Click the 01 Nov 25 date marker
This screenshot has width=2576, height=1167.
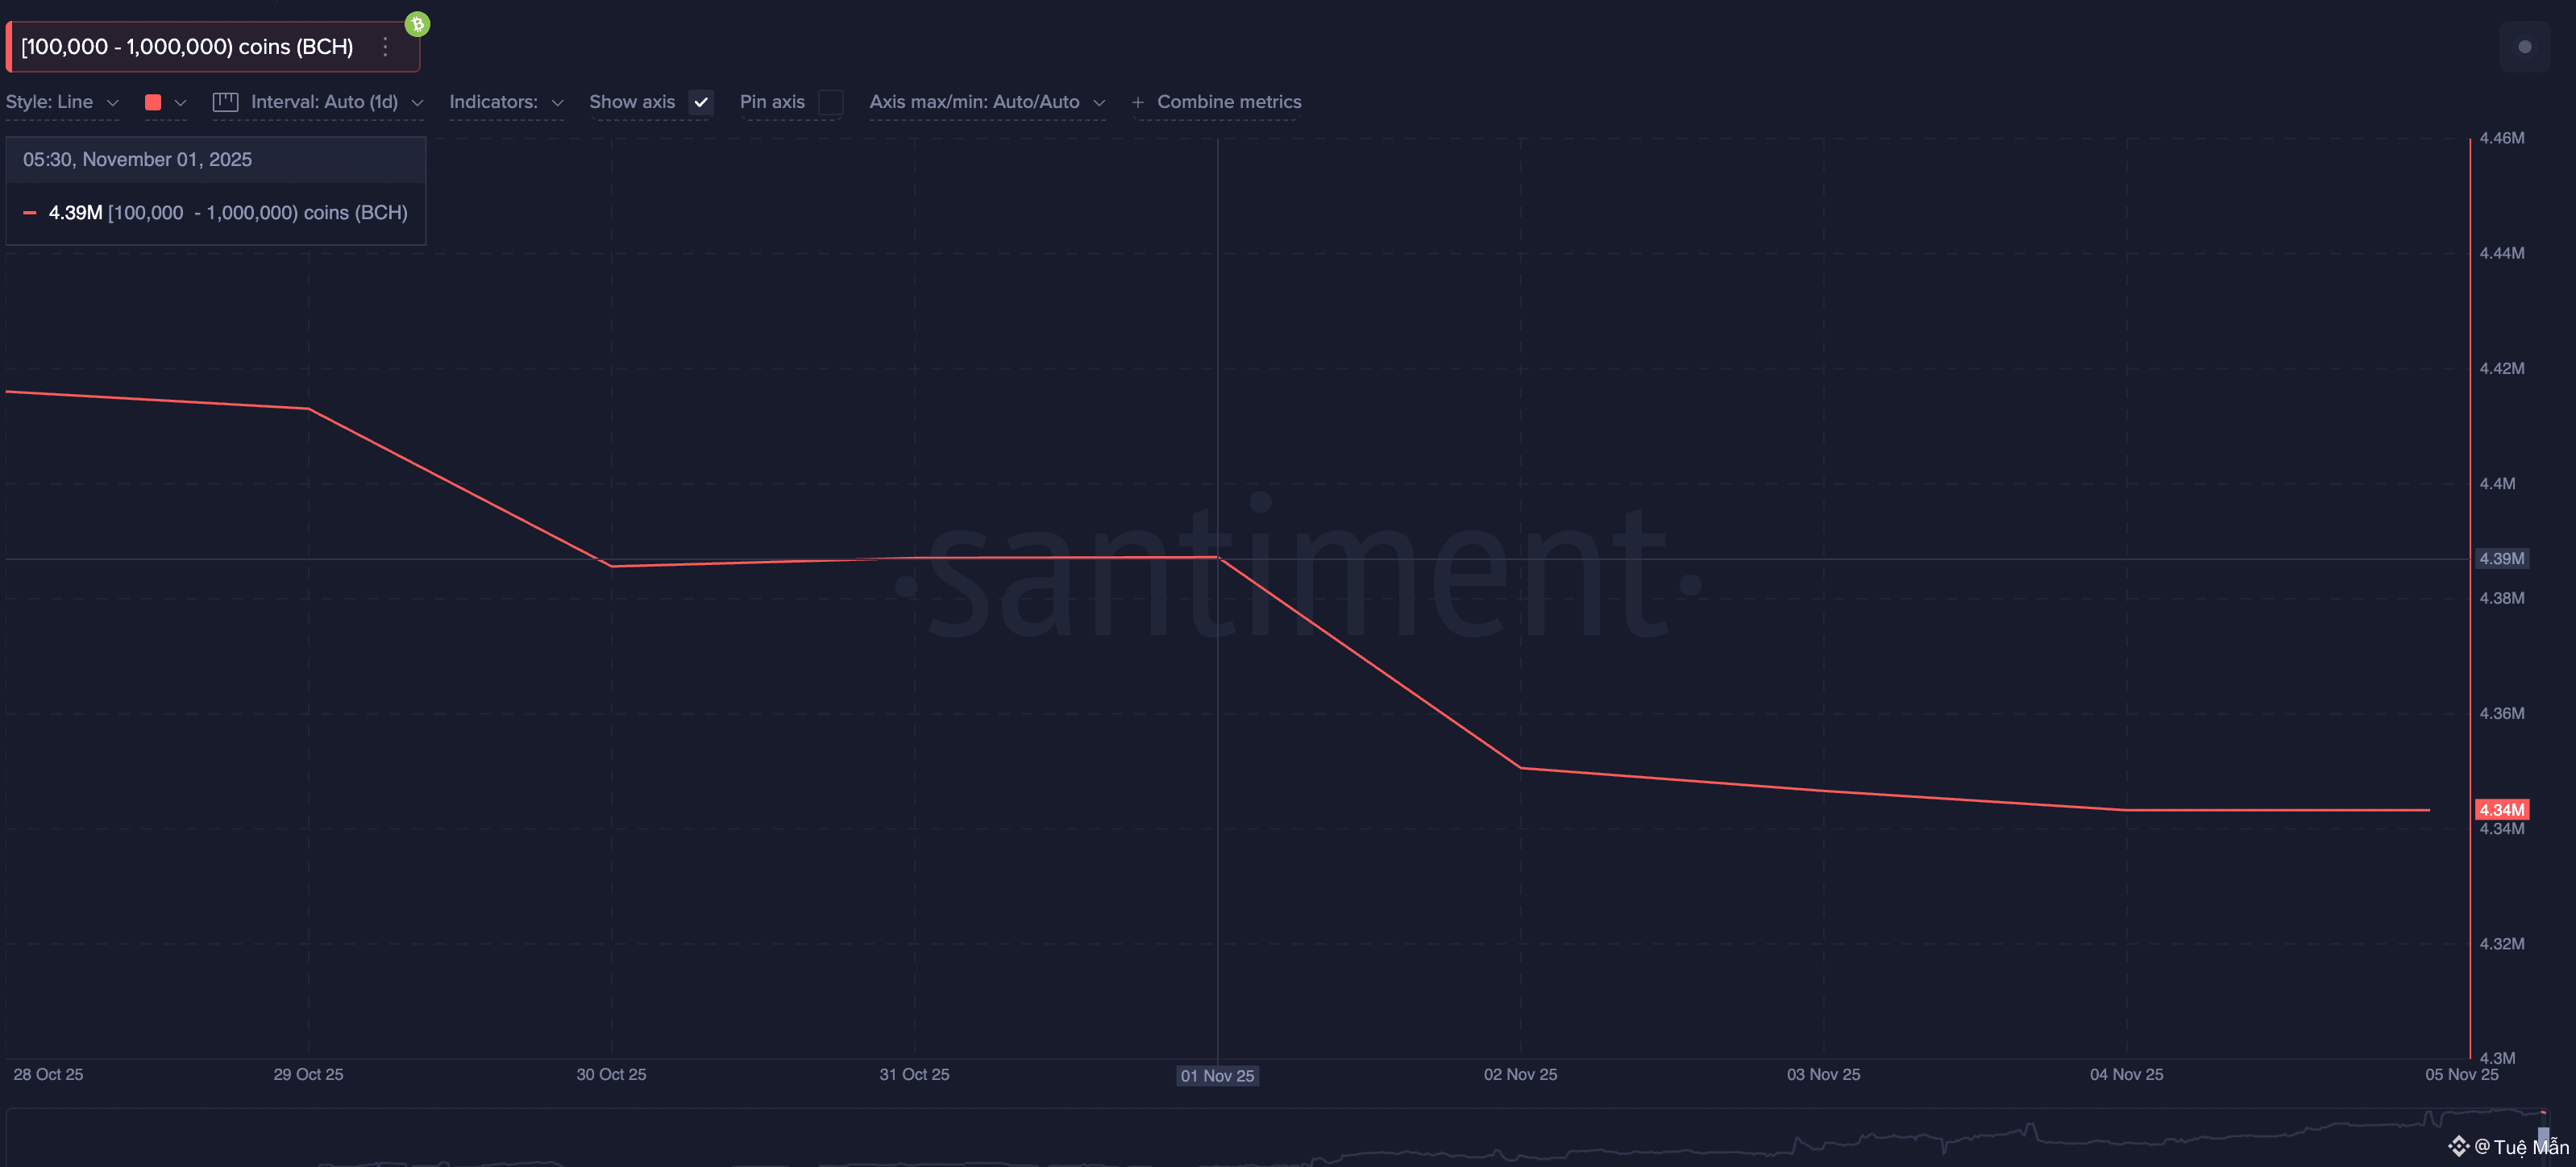(x=1217, y=1076)
